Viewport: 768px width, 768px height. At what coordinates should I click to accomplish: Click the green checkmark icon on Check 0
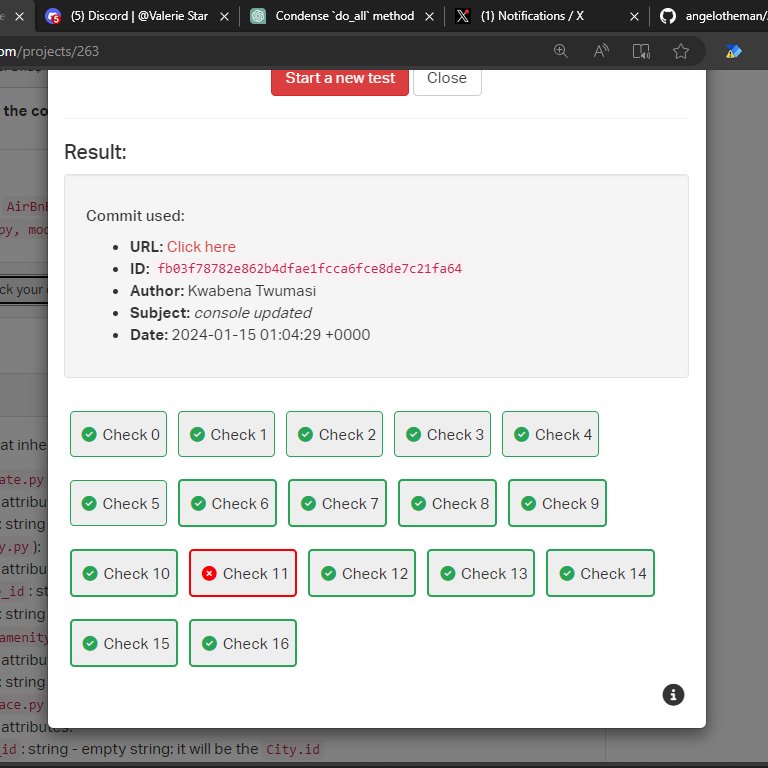89,434
